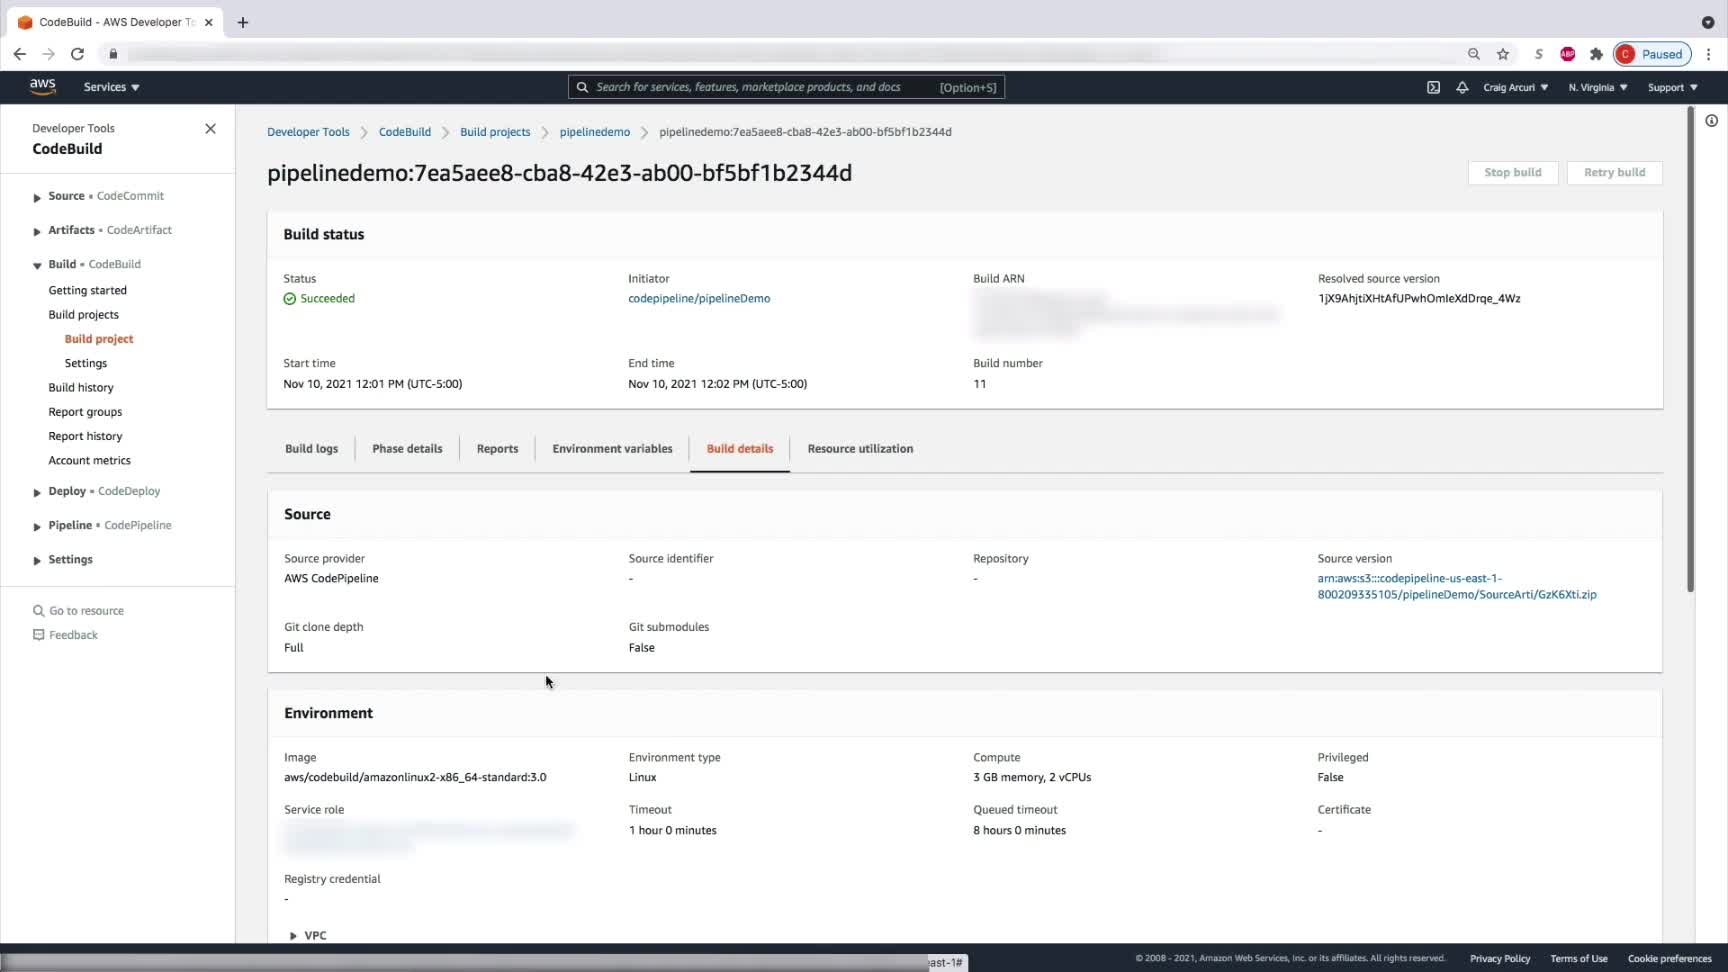Reload the current page
The image size is (1728, 972).
click(x=77, y=54)
